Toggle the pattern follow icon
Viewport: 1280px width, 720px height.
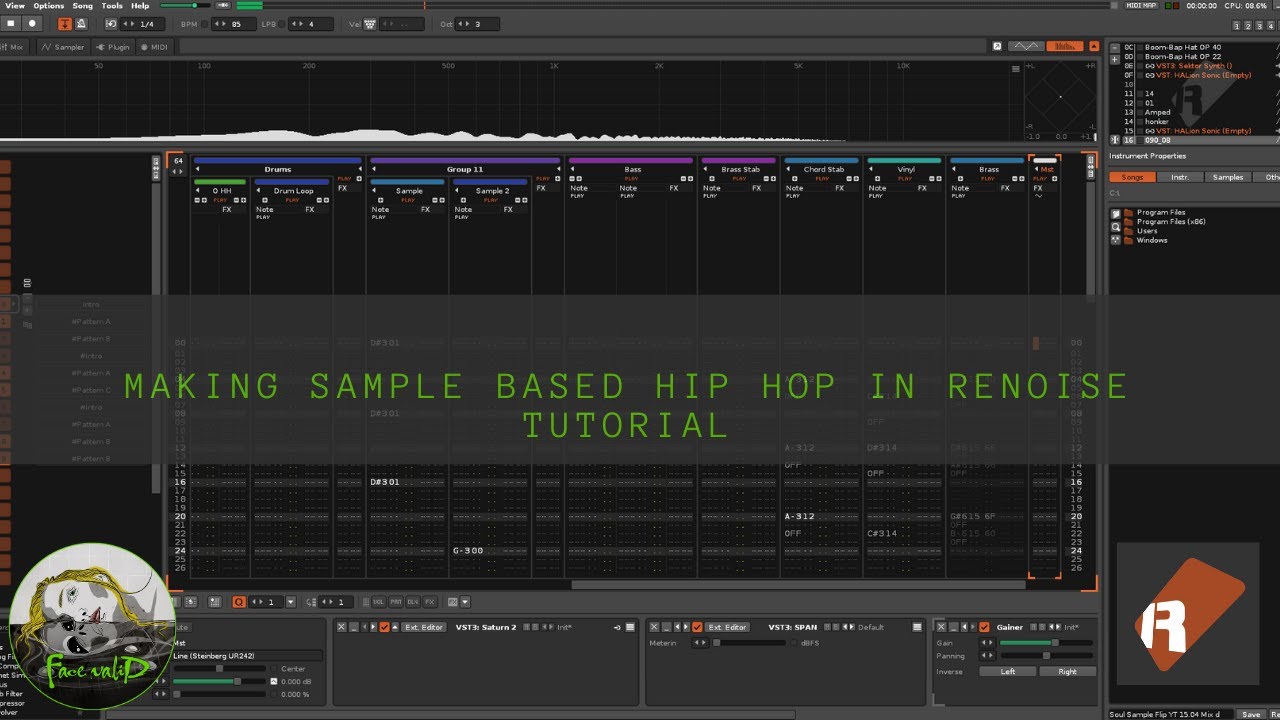[65, 23]
